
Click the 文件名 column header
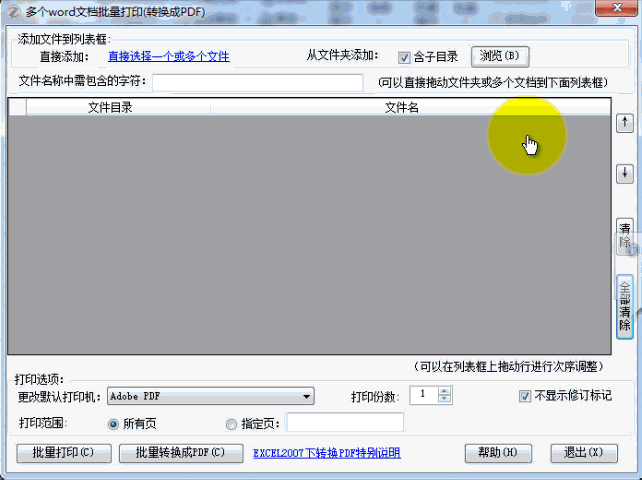(401, 107)
